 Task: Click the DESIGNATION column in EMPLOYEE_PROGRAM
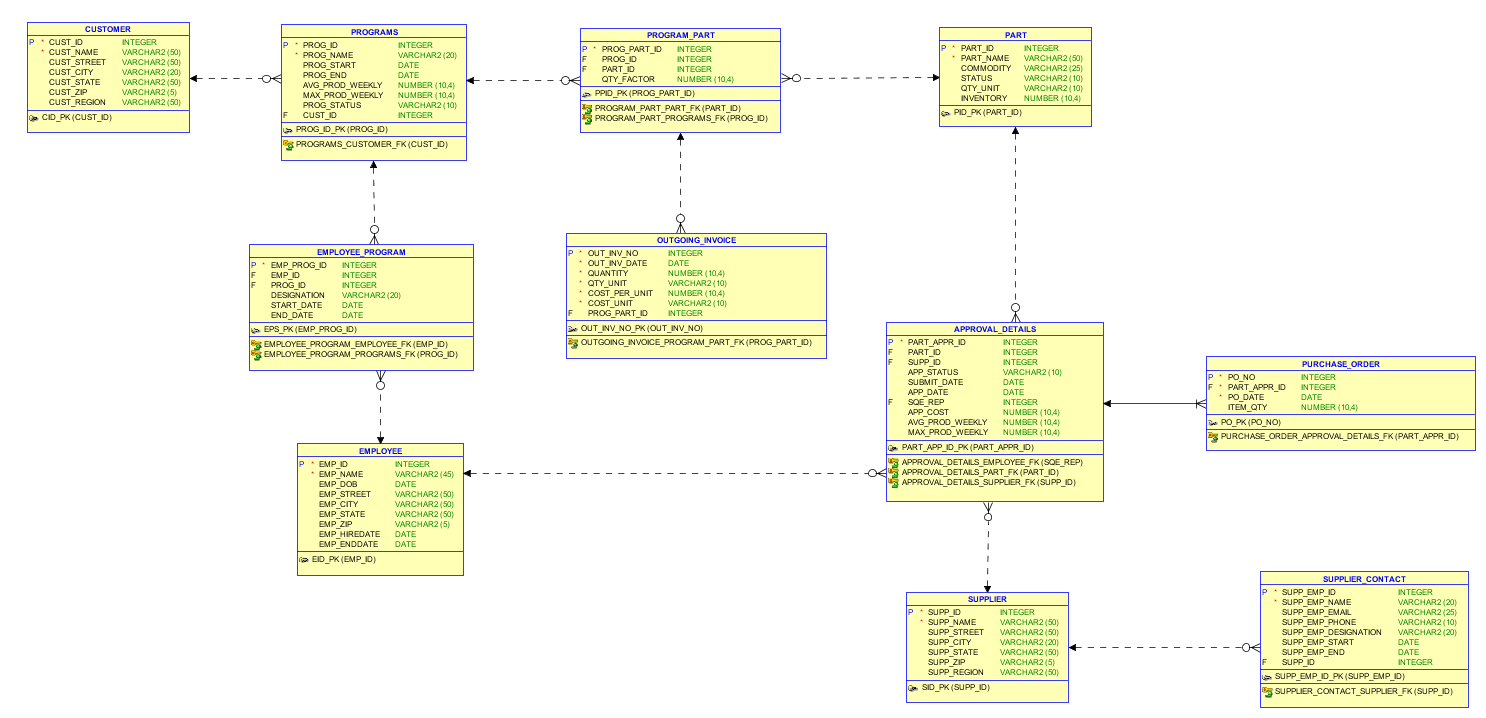297,295
